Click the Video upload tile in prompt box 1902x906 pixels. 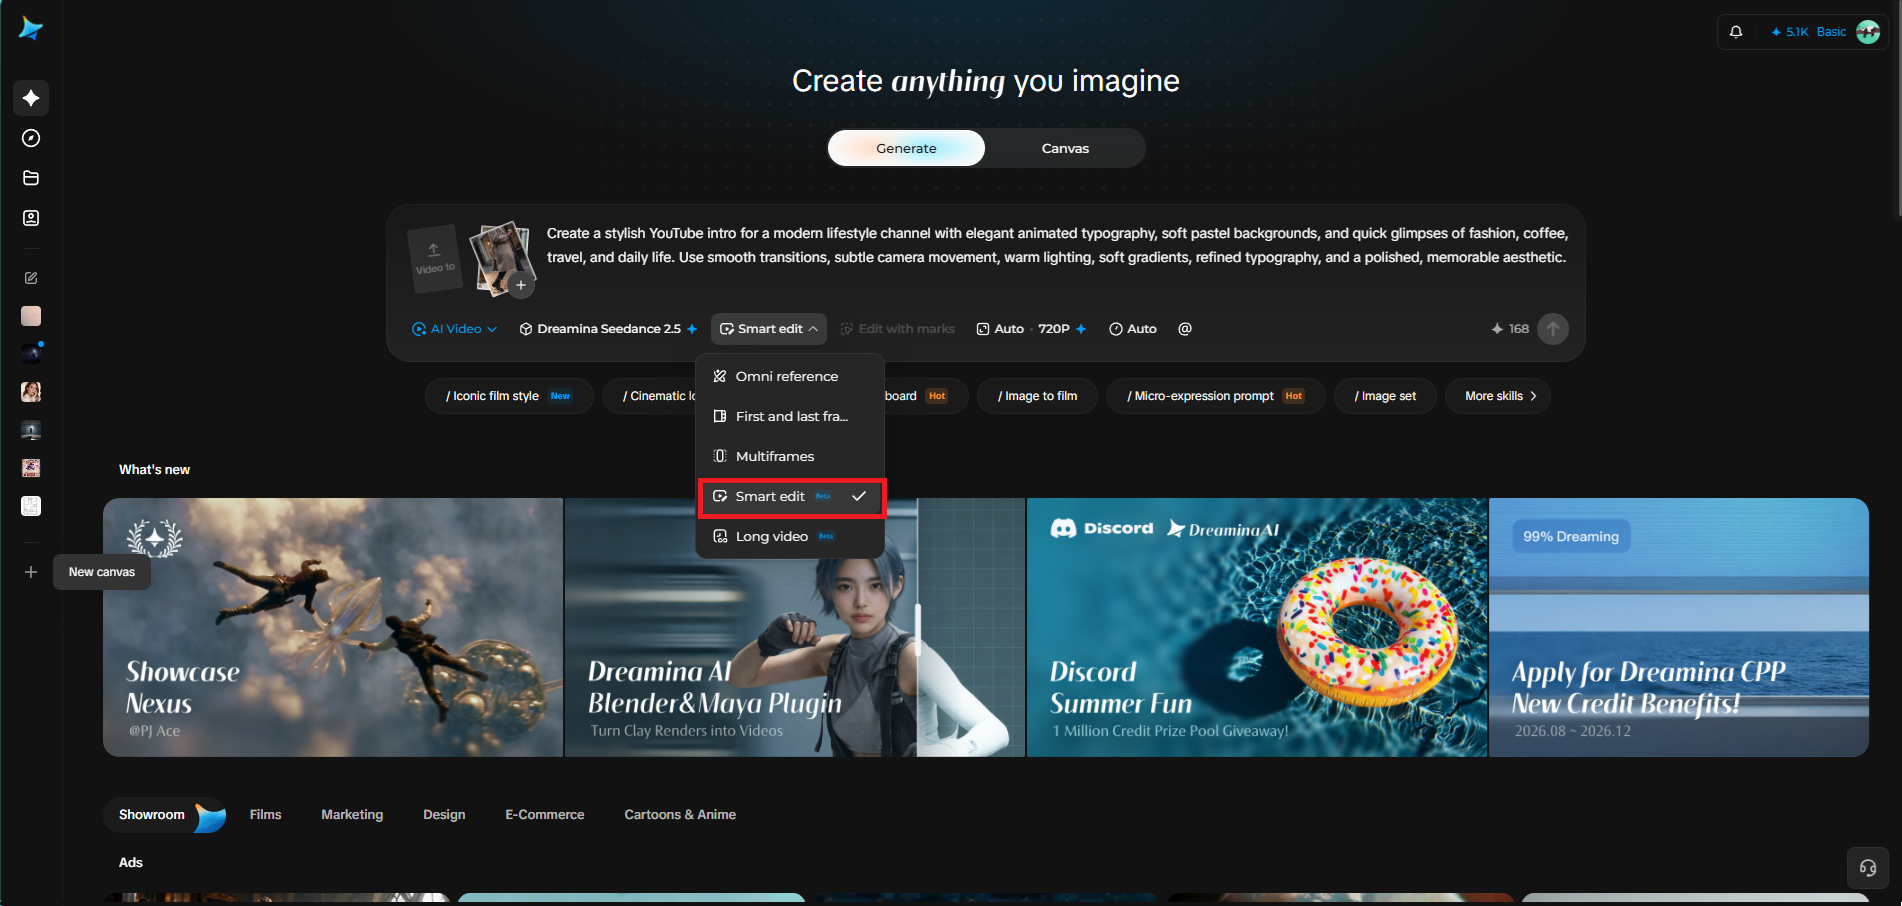(434, 259)
